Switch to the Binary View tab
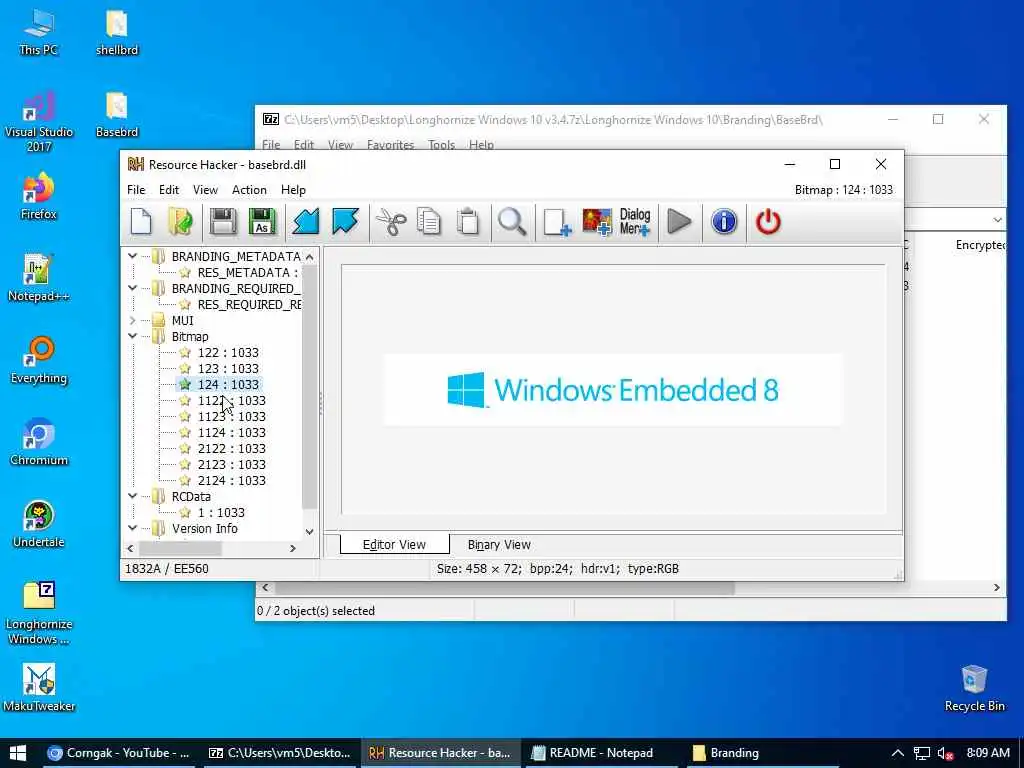Viewport: 1024px width, 768px height. pyautogui.click(x=499, y=545)
